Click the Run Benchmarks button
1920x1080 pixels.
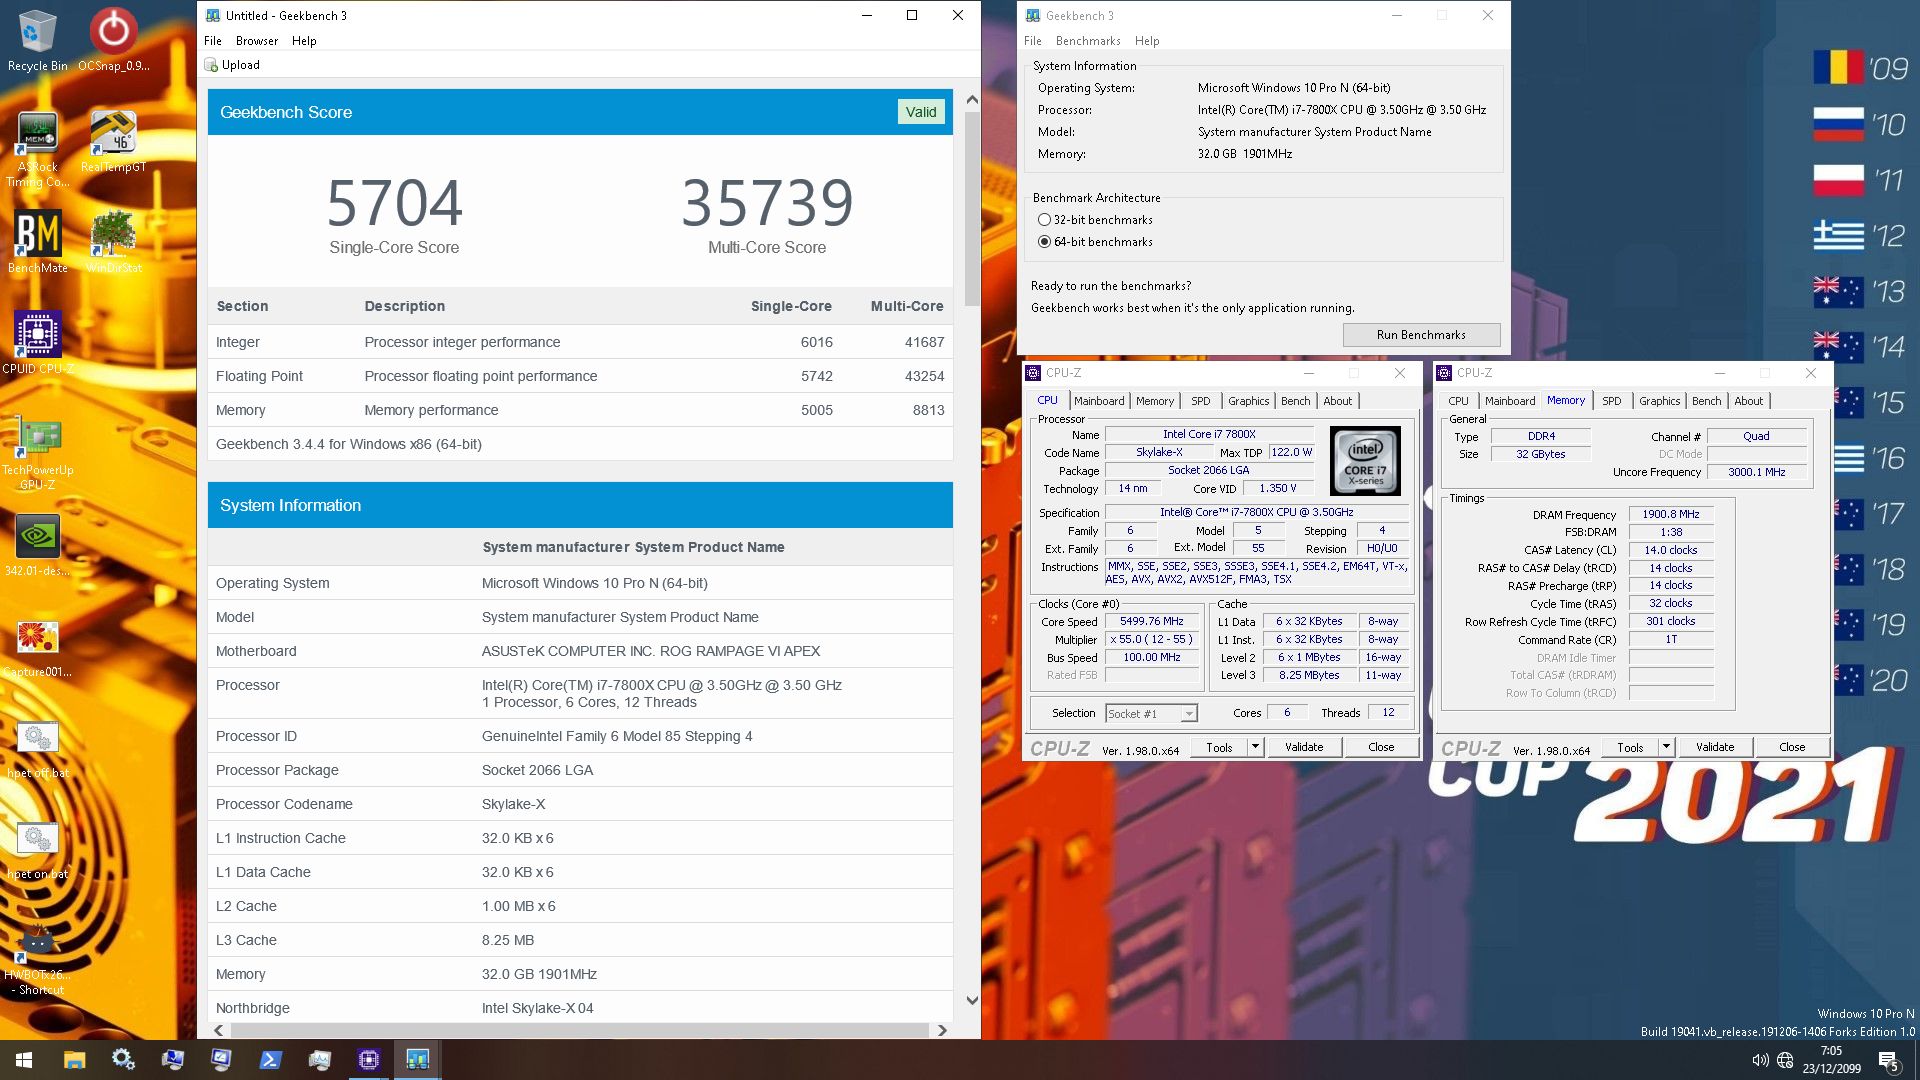click(x=1421, y=335)
